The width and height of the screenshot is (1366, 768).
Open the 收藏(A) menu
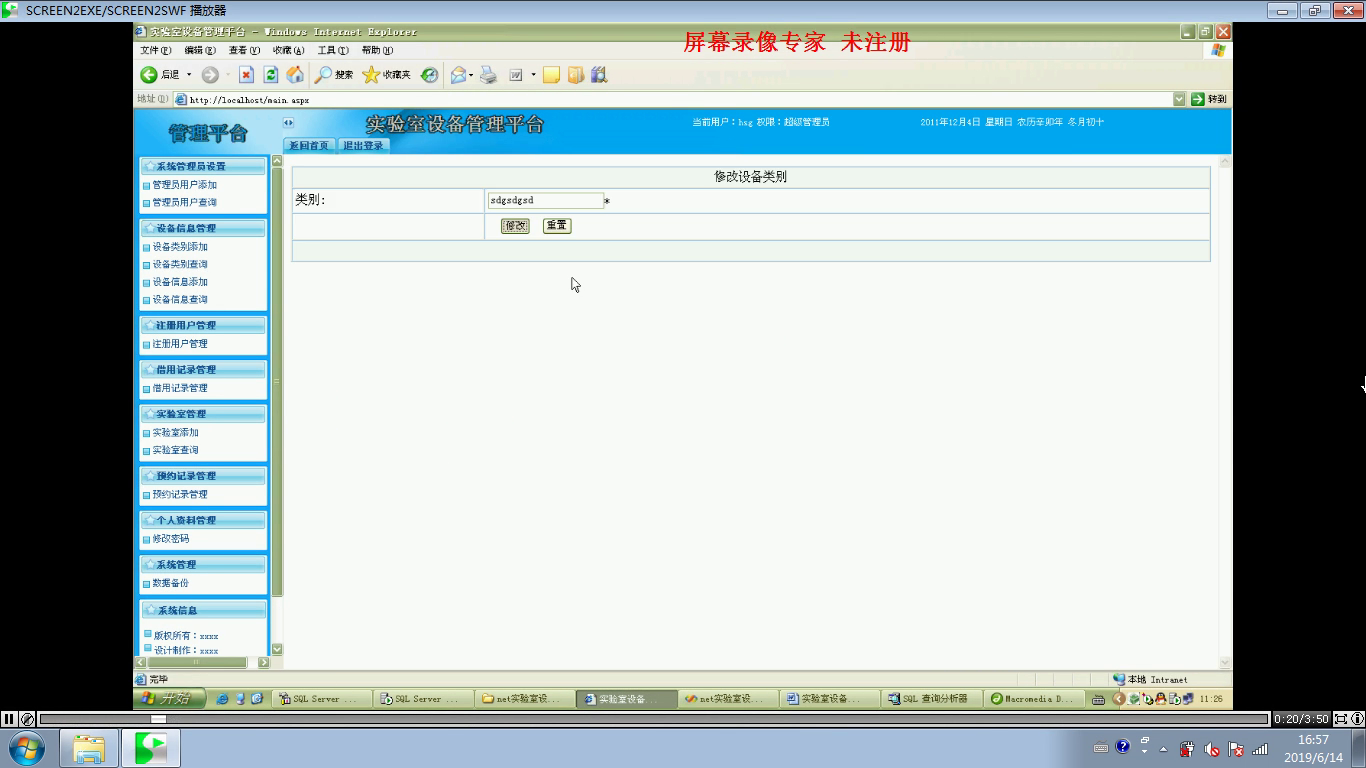click(x=288, y=50)
